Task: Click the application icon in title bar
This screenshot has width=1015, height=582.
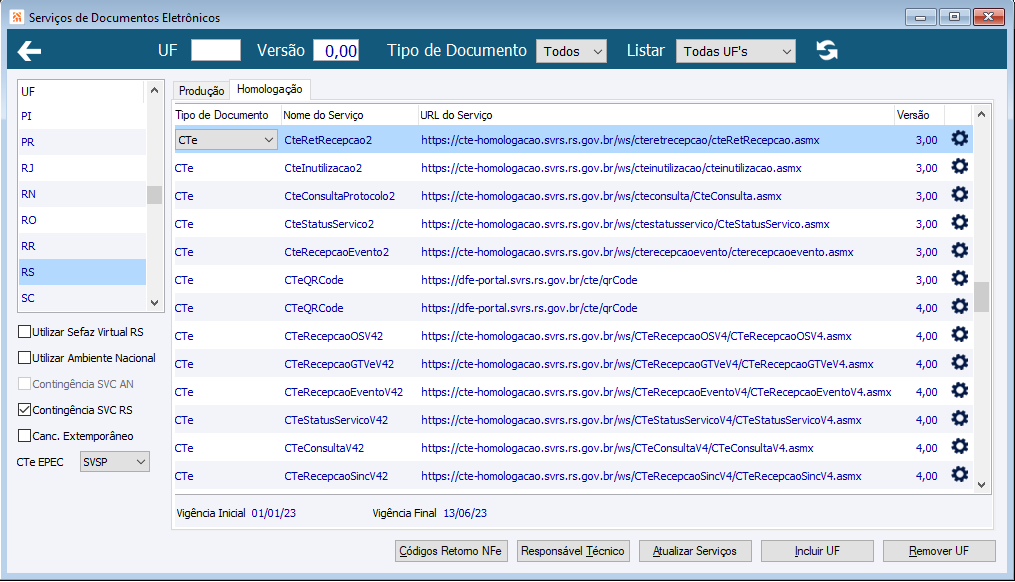Action: pyautogui.click(x=17, y=17)
